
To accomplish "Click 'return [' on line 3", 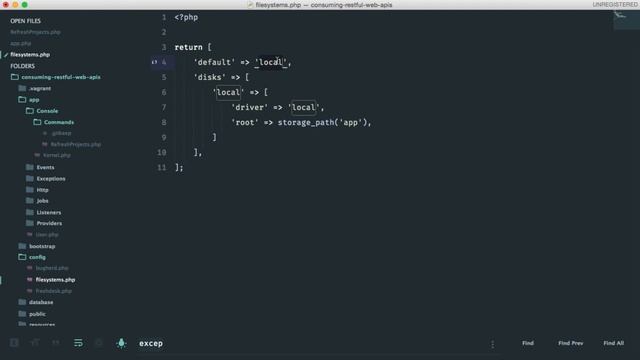I will click(193, 47).
